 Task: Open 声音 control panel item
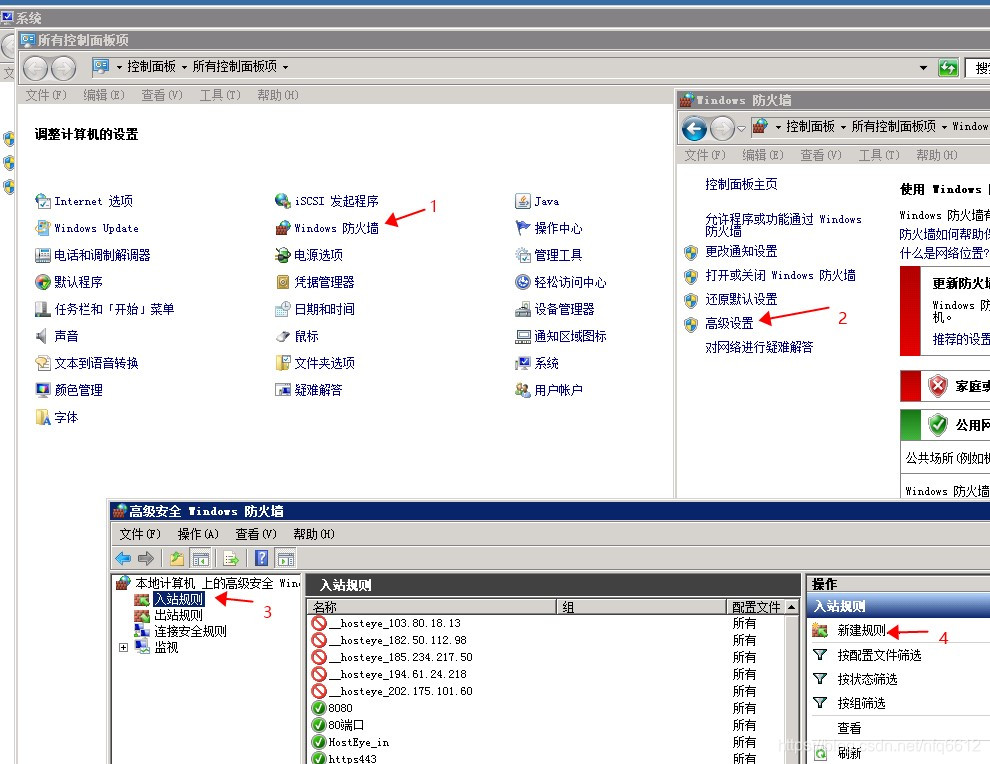click(x=57, y=336)
